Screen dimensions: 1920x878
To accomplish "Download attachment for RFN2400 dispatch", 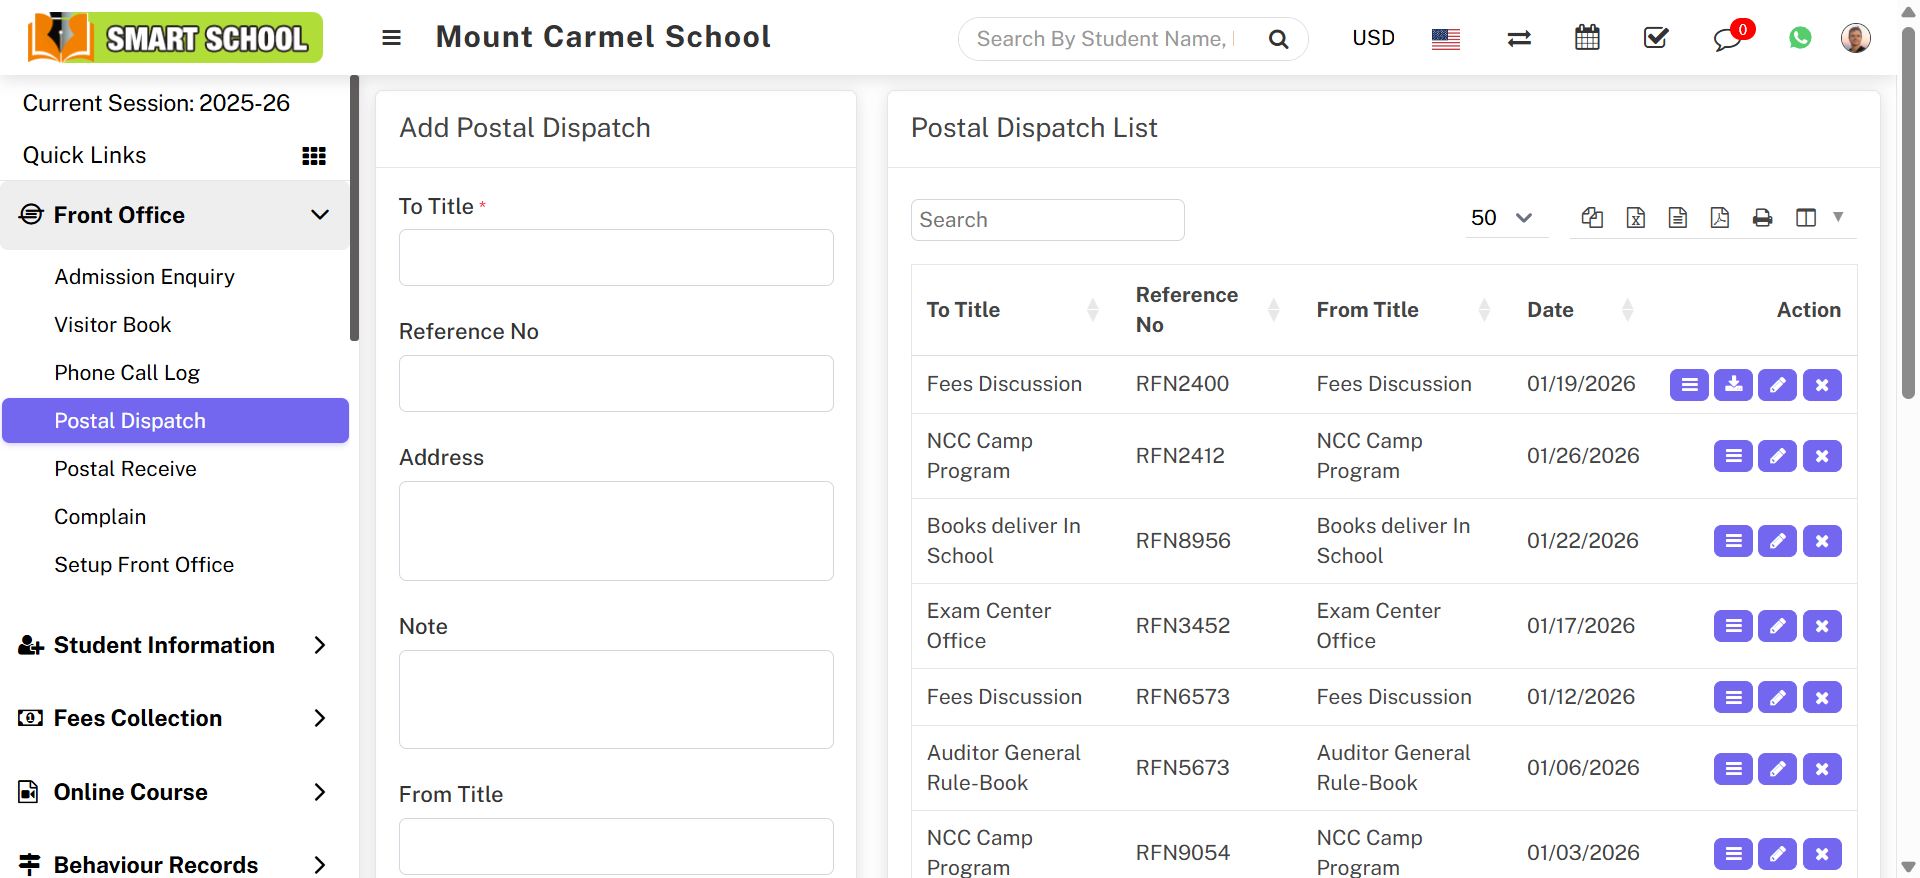I will pos(1733,385).
